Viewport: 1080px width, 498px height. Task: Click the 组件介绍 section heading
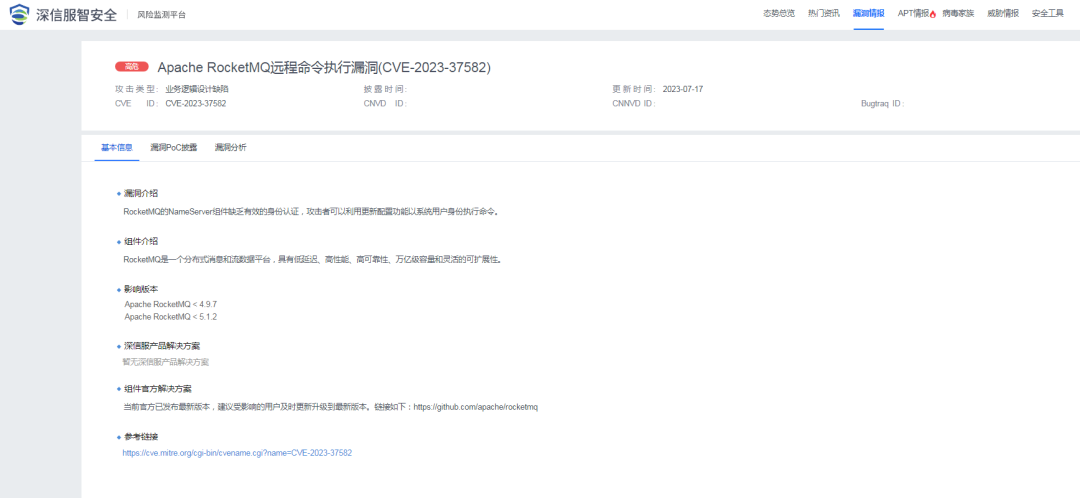141,241
